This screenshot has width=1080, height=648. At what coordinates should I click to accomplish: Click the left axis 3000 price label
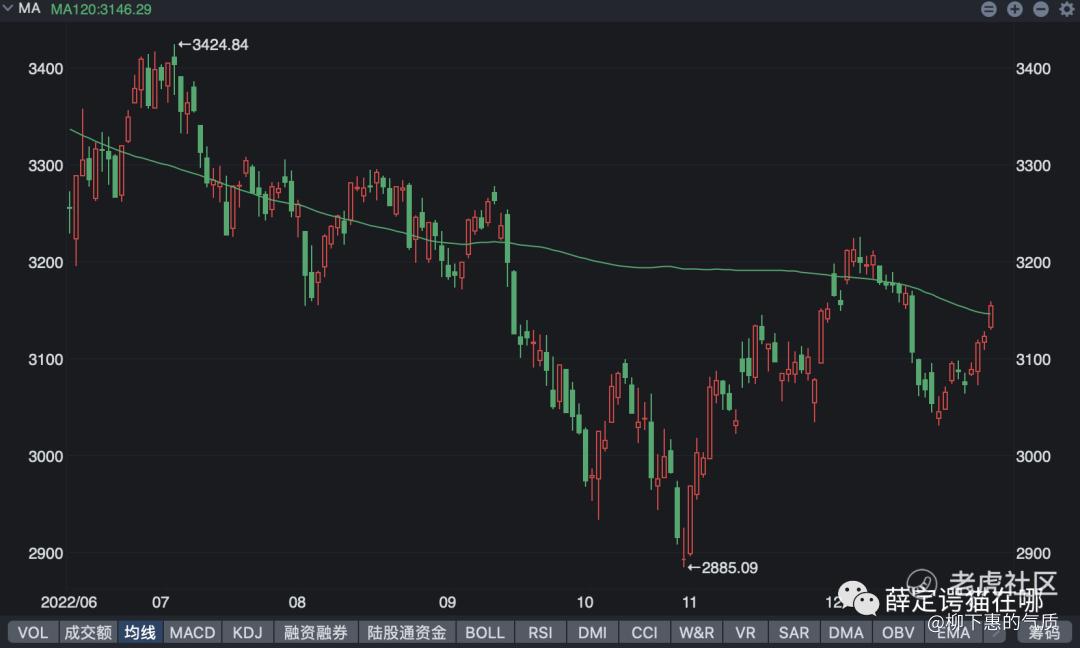[45, 457]
